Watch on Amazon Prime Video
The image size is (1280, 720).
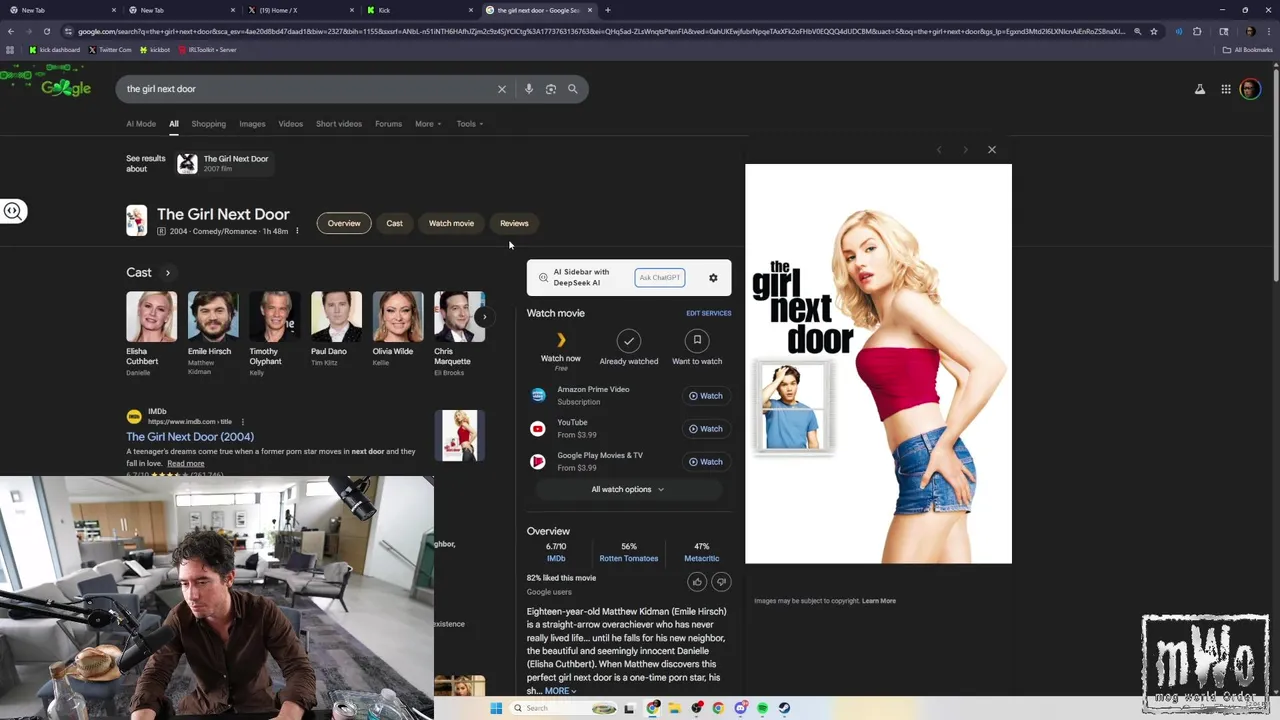pyautogui.click(x=706, y=396)
